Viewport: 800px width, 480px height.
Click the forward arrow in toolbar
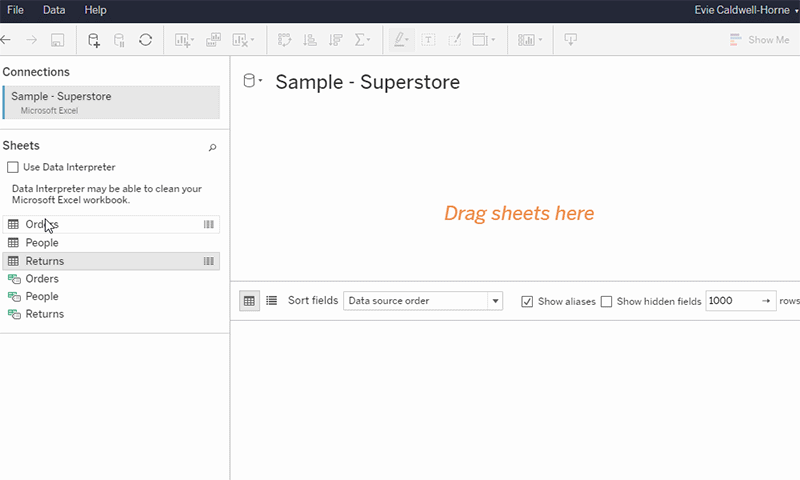[32, 40]
